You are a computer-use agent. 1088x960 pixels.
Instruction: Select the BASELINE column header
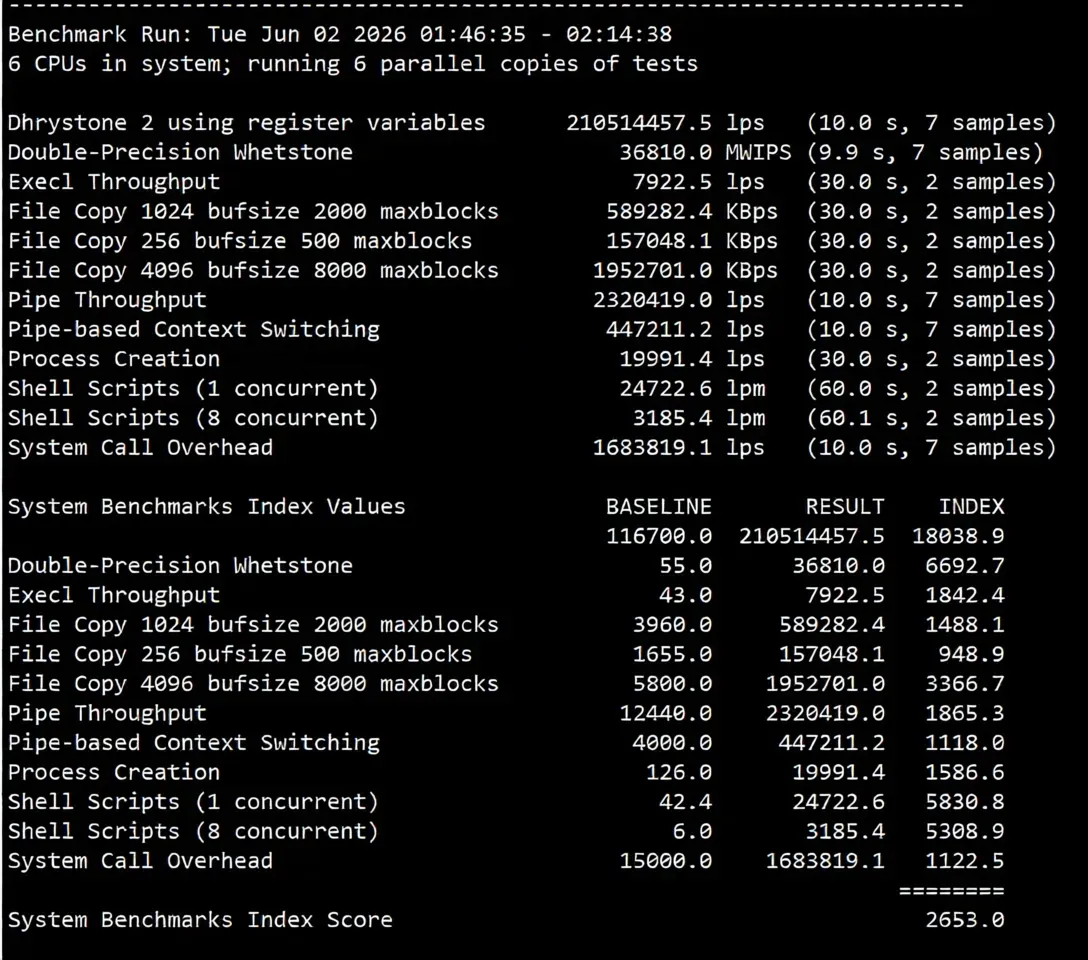(658, 506)
